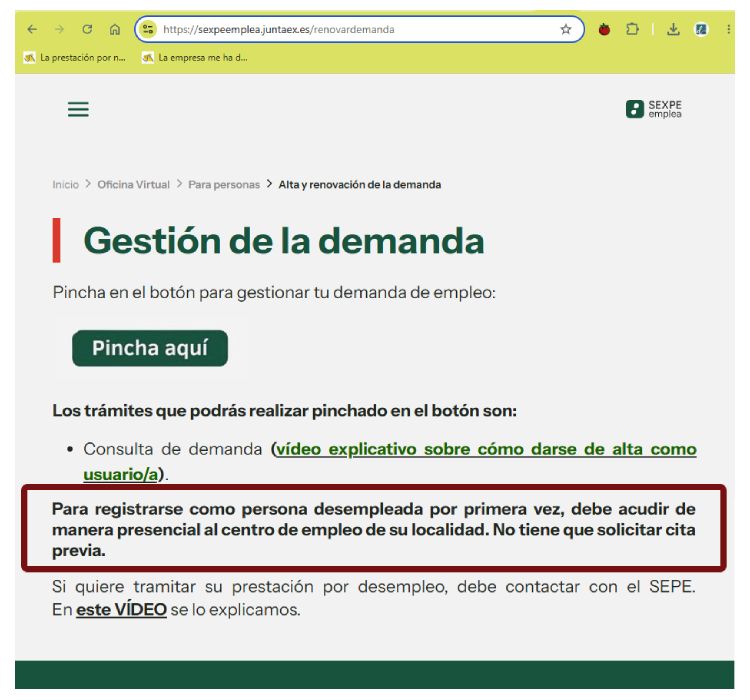Click 'Pincha en el botón para gestionar' text
Screen dimensions: 750x700
point(274,292)
